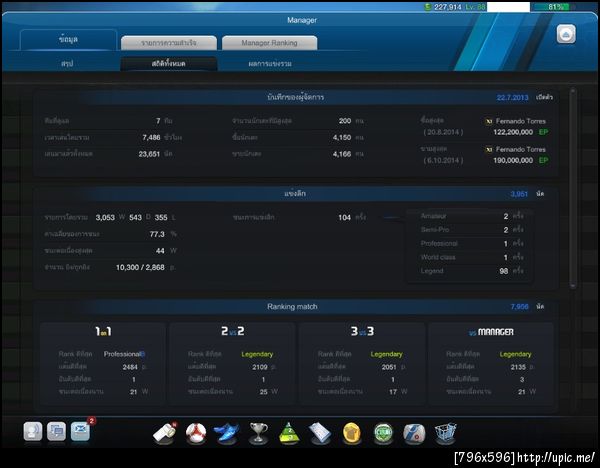Click the Semi-Pro league row
The height and width of the screenshot is (468, 600).
470,230
